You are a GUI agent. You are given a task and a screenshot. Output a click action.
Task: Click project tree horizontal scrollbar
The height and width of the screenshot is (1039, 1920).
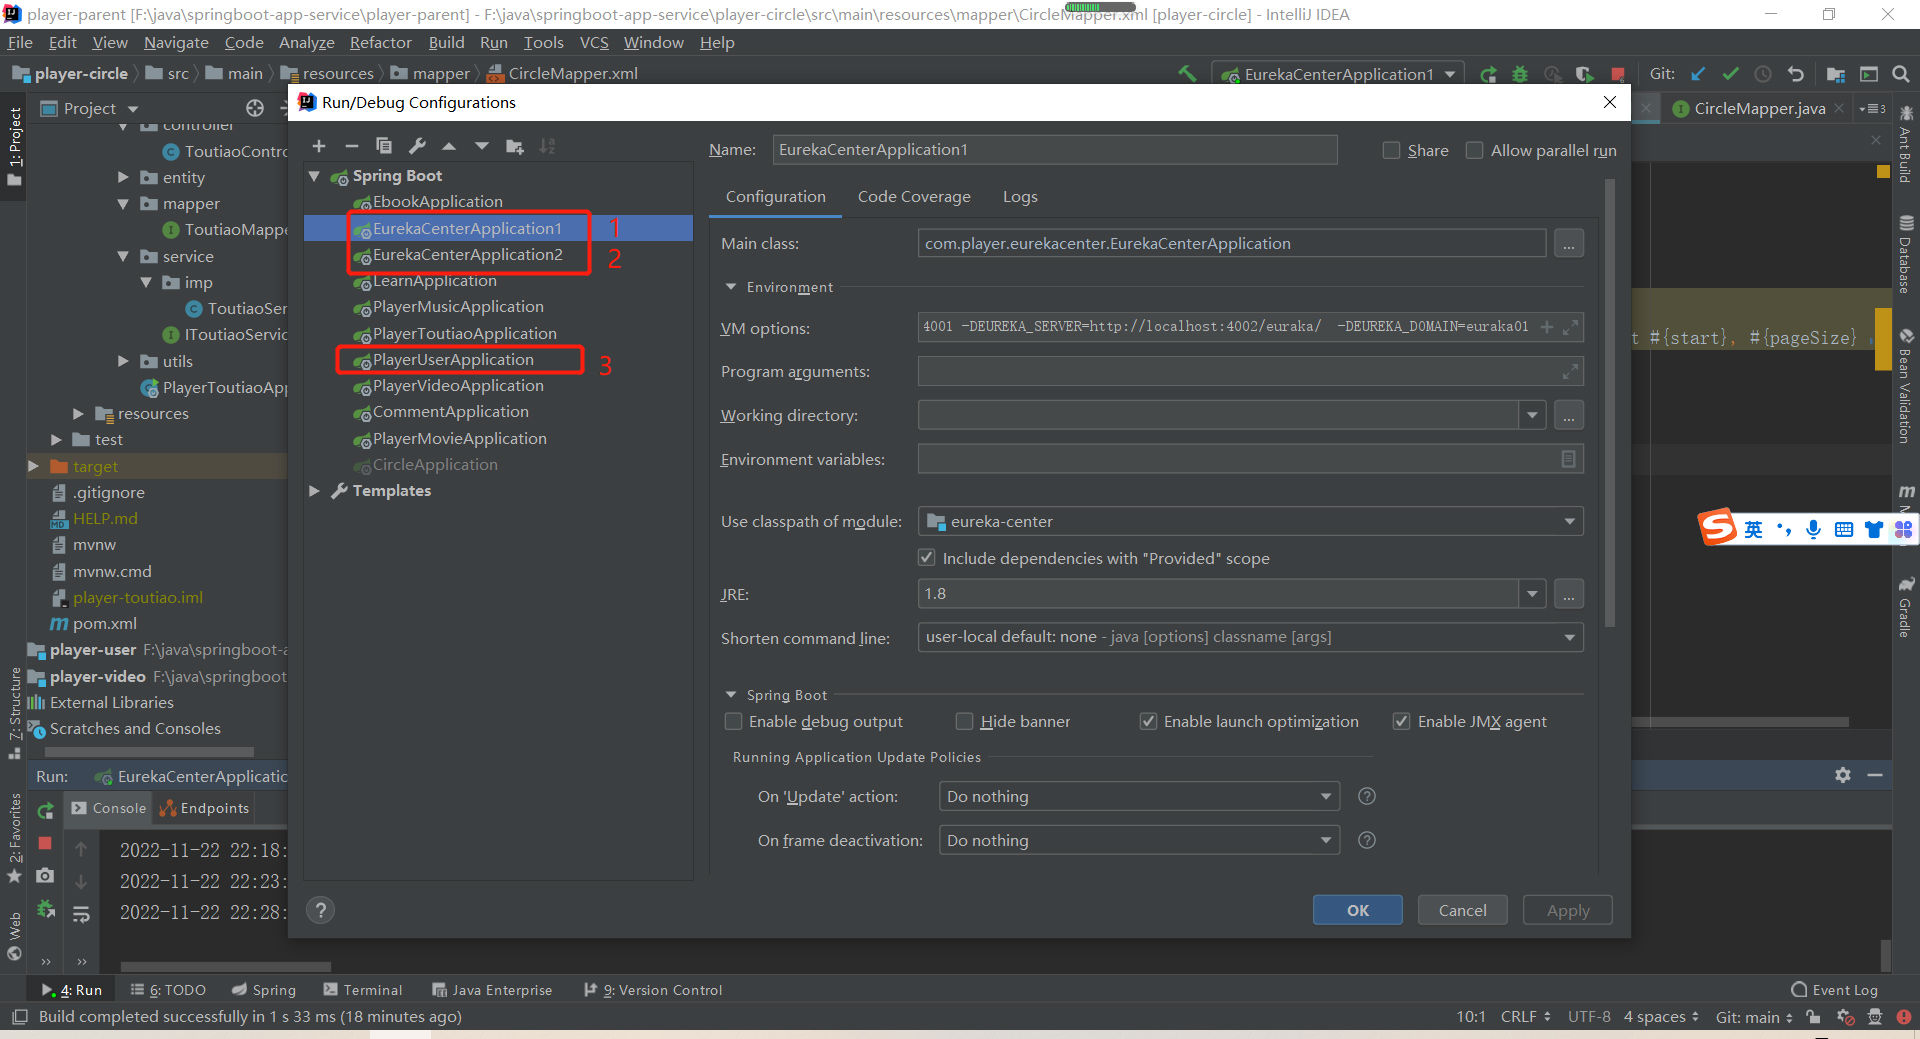(x=148, y=752)
